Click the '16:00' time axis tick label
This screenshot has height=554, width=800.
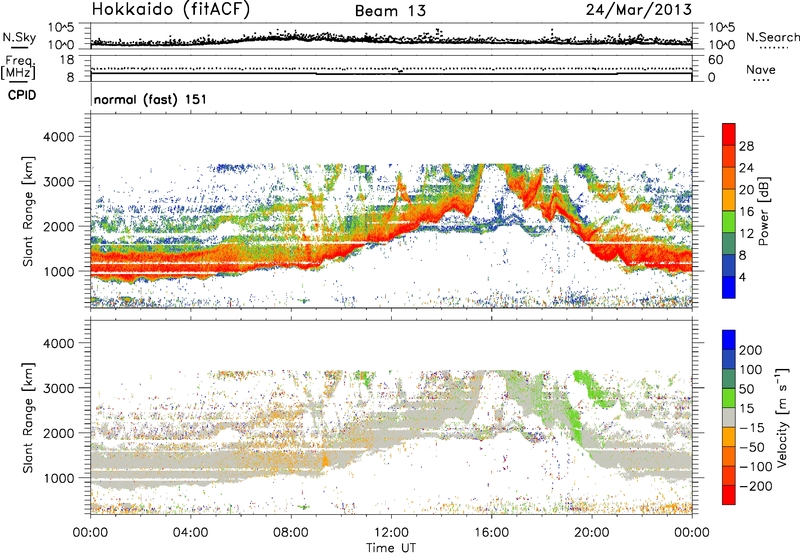pos(492,533)
